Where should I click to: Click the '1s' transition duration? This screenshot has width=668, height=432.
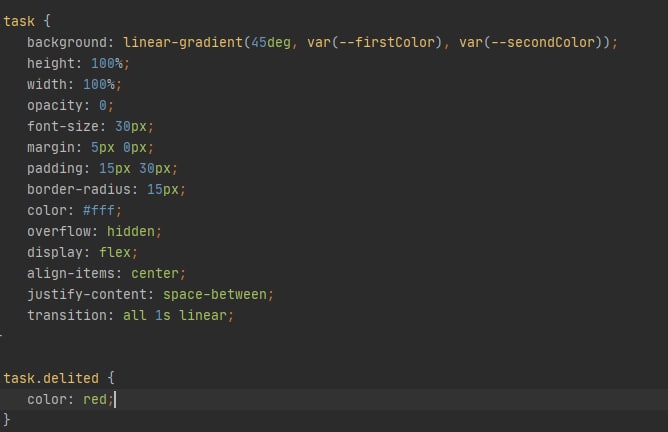coord(163,315)
